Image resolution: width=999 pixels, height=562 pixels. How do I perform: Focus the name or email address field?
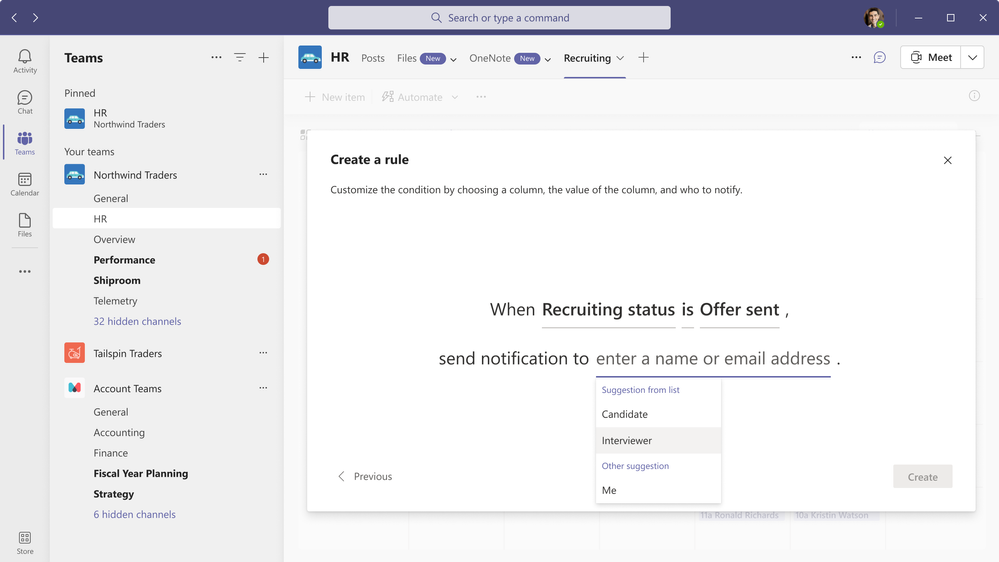click(713, 359)
